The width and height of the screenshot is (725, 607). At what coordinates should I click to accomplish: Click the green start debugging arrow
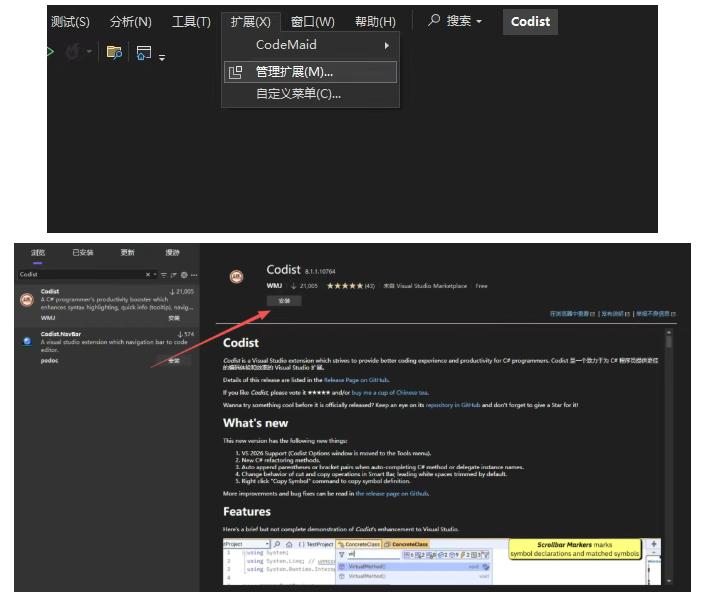click(50, 51)
